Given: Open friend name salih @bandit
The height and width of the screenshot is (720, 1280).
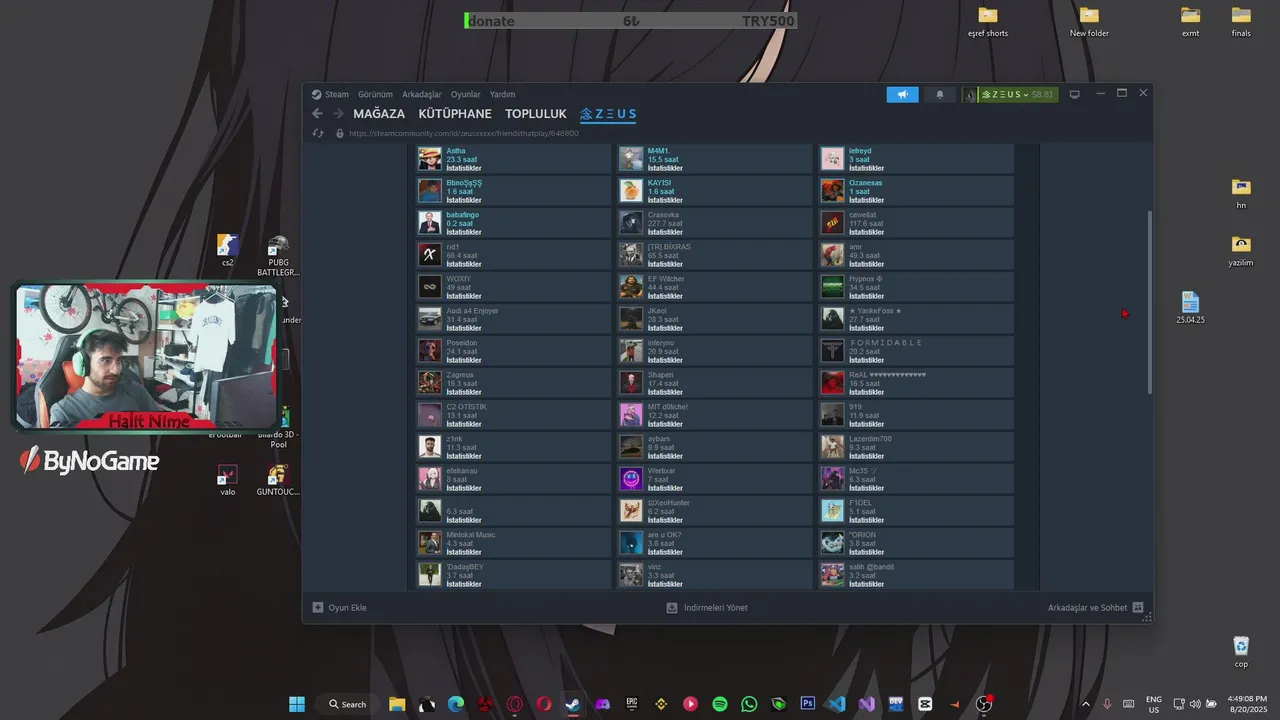Looking at the screenshot, I should click(x=872, y=567).
